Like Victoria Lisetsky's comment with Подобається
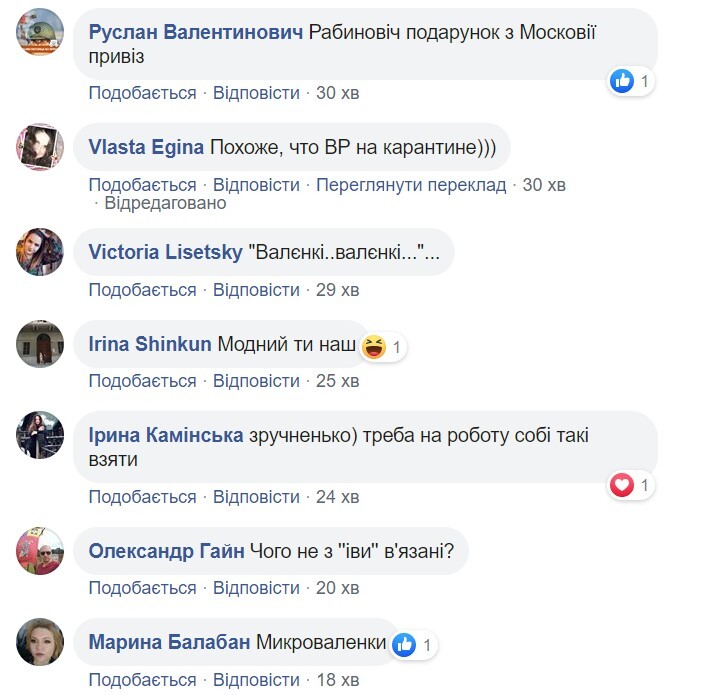Screen dimensions: 702x695 [x=142, y=290]
